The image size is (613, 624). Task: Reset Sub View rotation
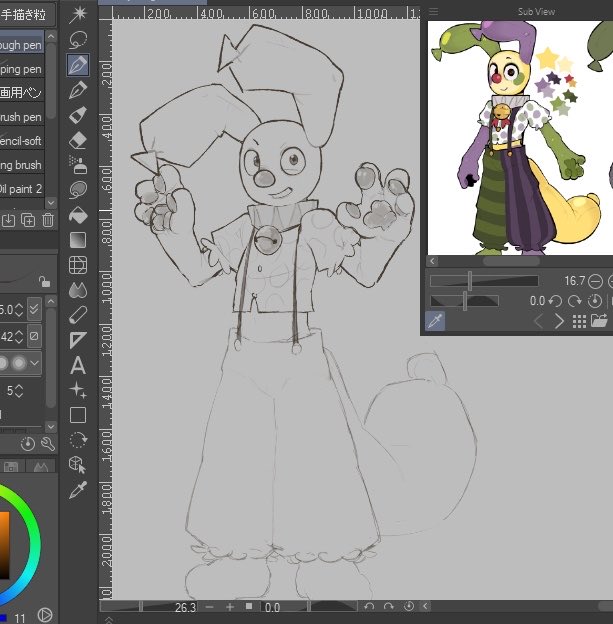(x=595, y=301)
